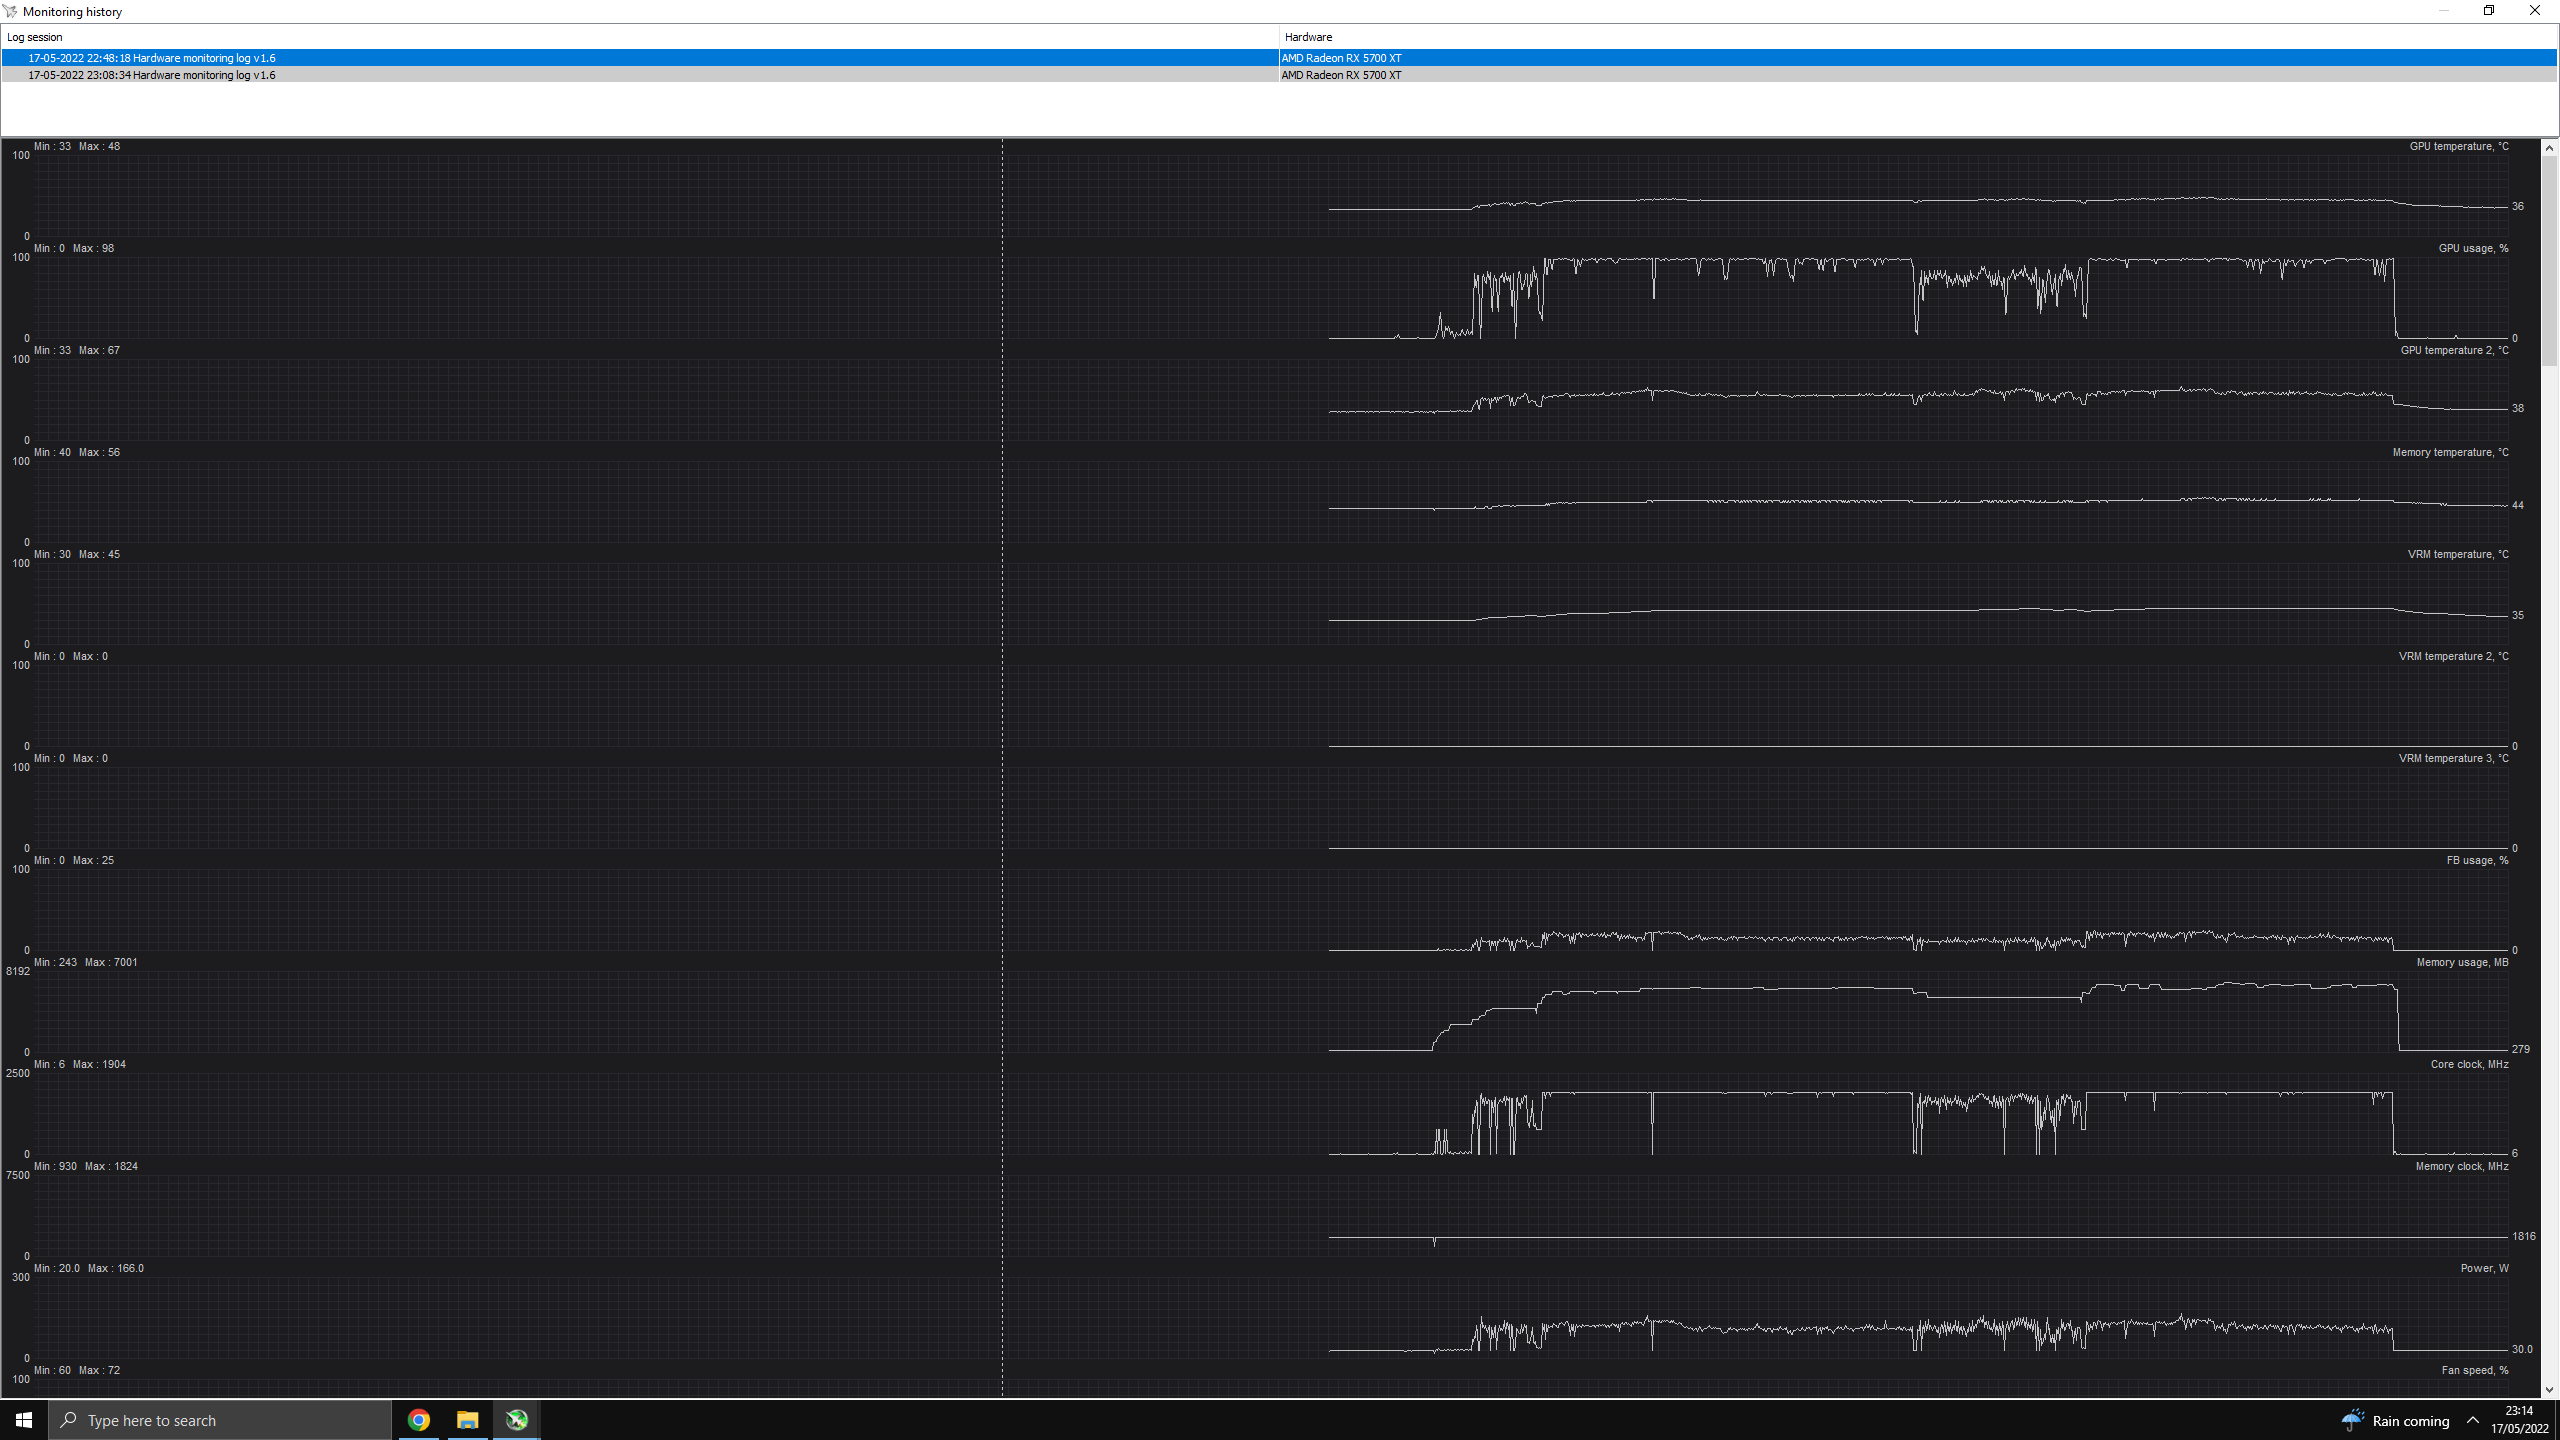Image resolution: width=2560 pixels, height=1440 pixels.
Task: Click the Monitoring history title bar icon
Action: tap(10, 11)
